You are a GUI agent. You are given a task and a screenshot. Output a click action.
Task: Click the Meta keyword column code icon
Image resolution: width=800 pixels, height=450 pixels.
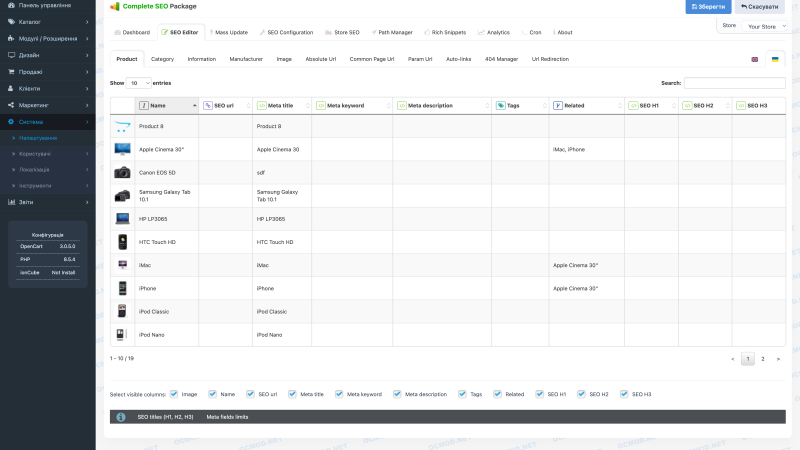[x=321, y=106]
